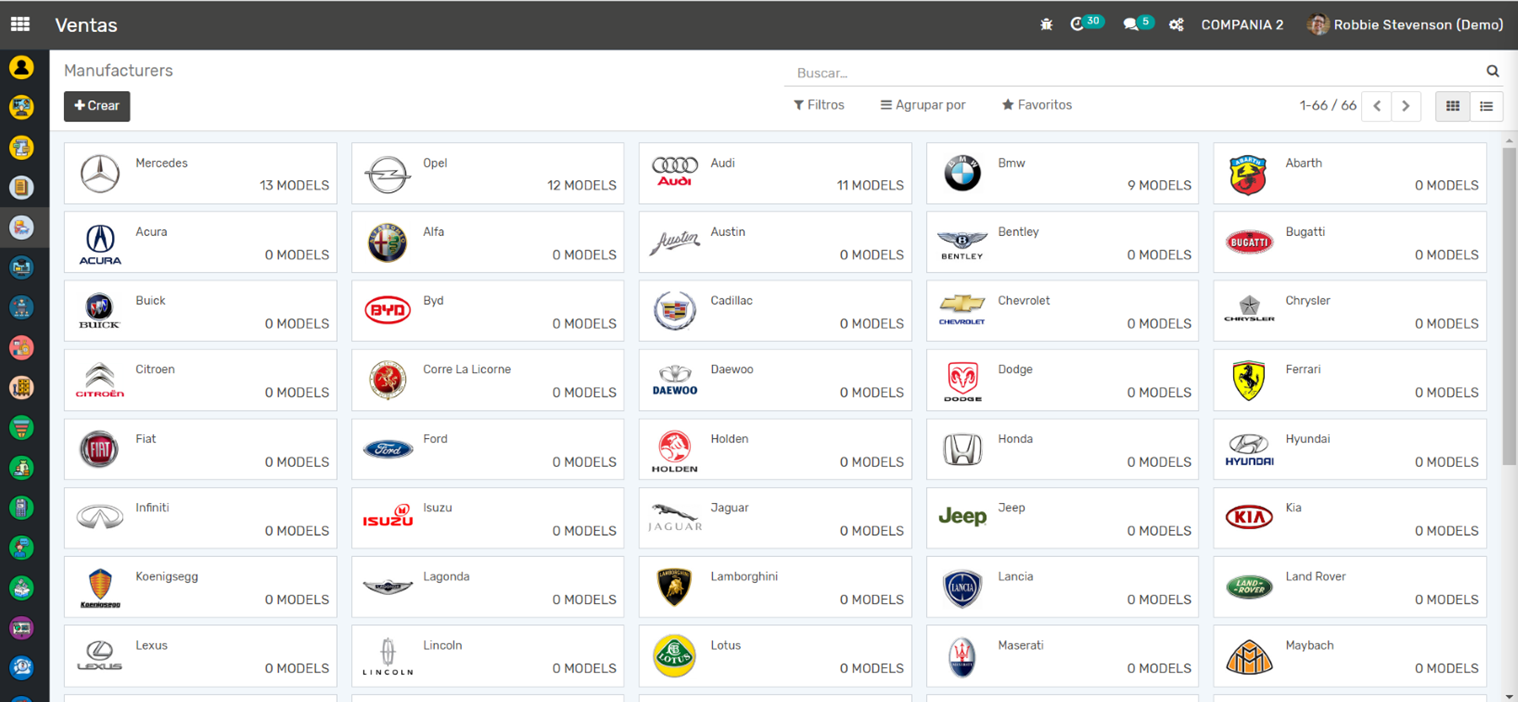1518x702 pixels.
Task: Open Filtros dropdown
Action: pos(819,105)
